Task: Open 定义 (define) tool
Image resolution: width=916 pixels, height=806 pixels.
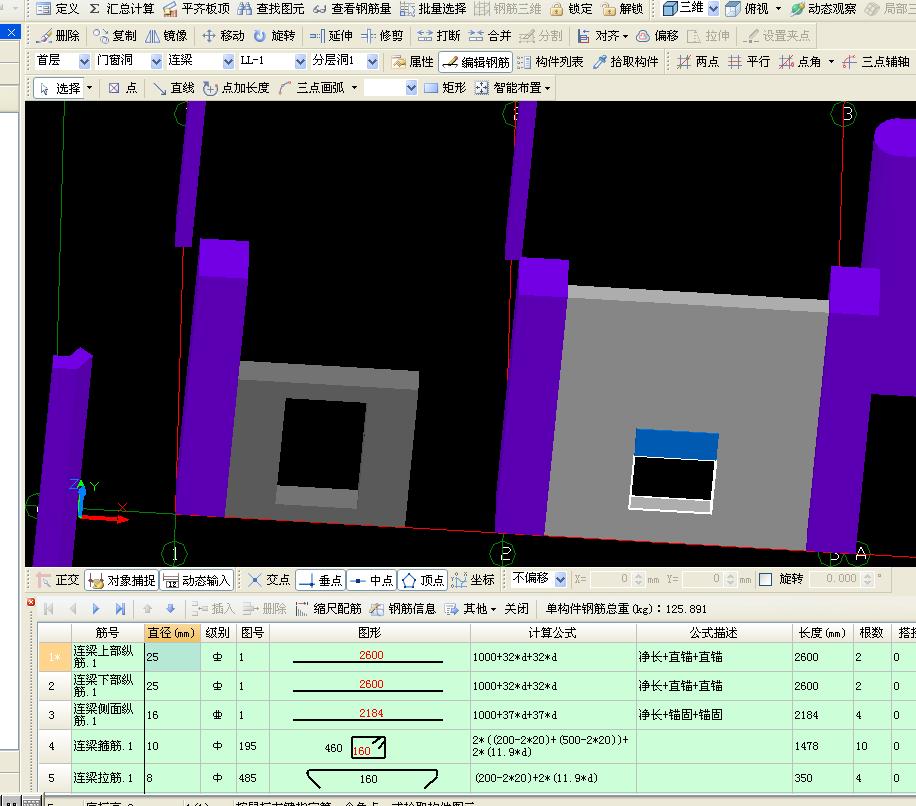Action: 57,9
